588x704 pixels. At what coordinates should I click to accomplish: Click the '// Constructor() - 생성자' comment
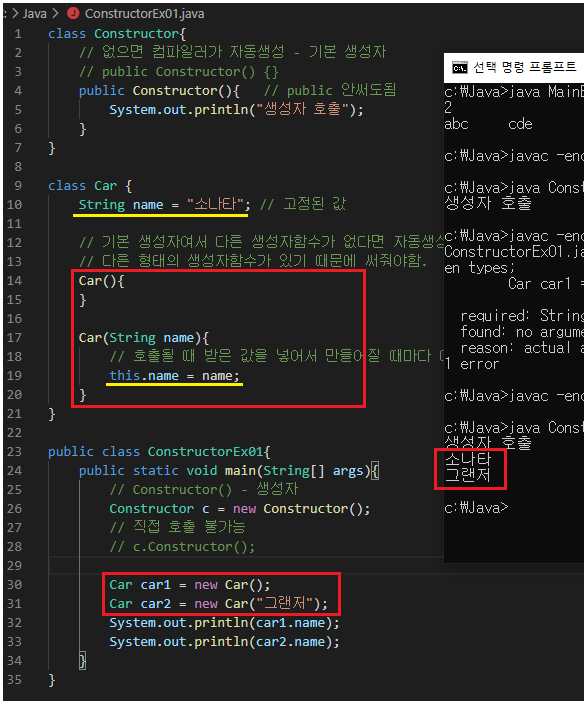click(x=204, y=489)
